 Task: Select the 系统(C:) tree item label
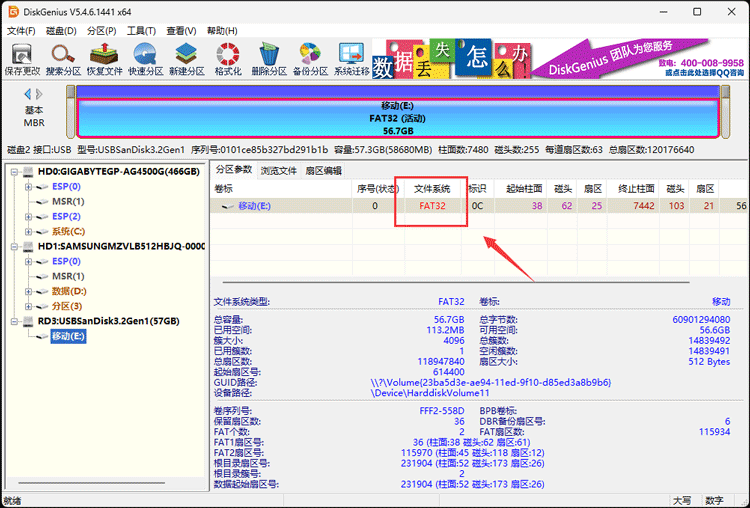(x=68, y=232)
